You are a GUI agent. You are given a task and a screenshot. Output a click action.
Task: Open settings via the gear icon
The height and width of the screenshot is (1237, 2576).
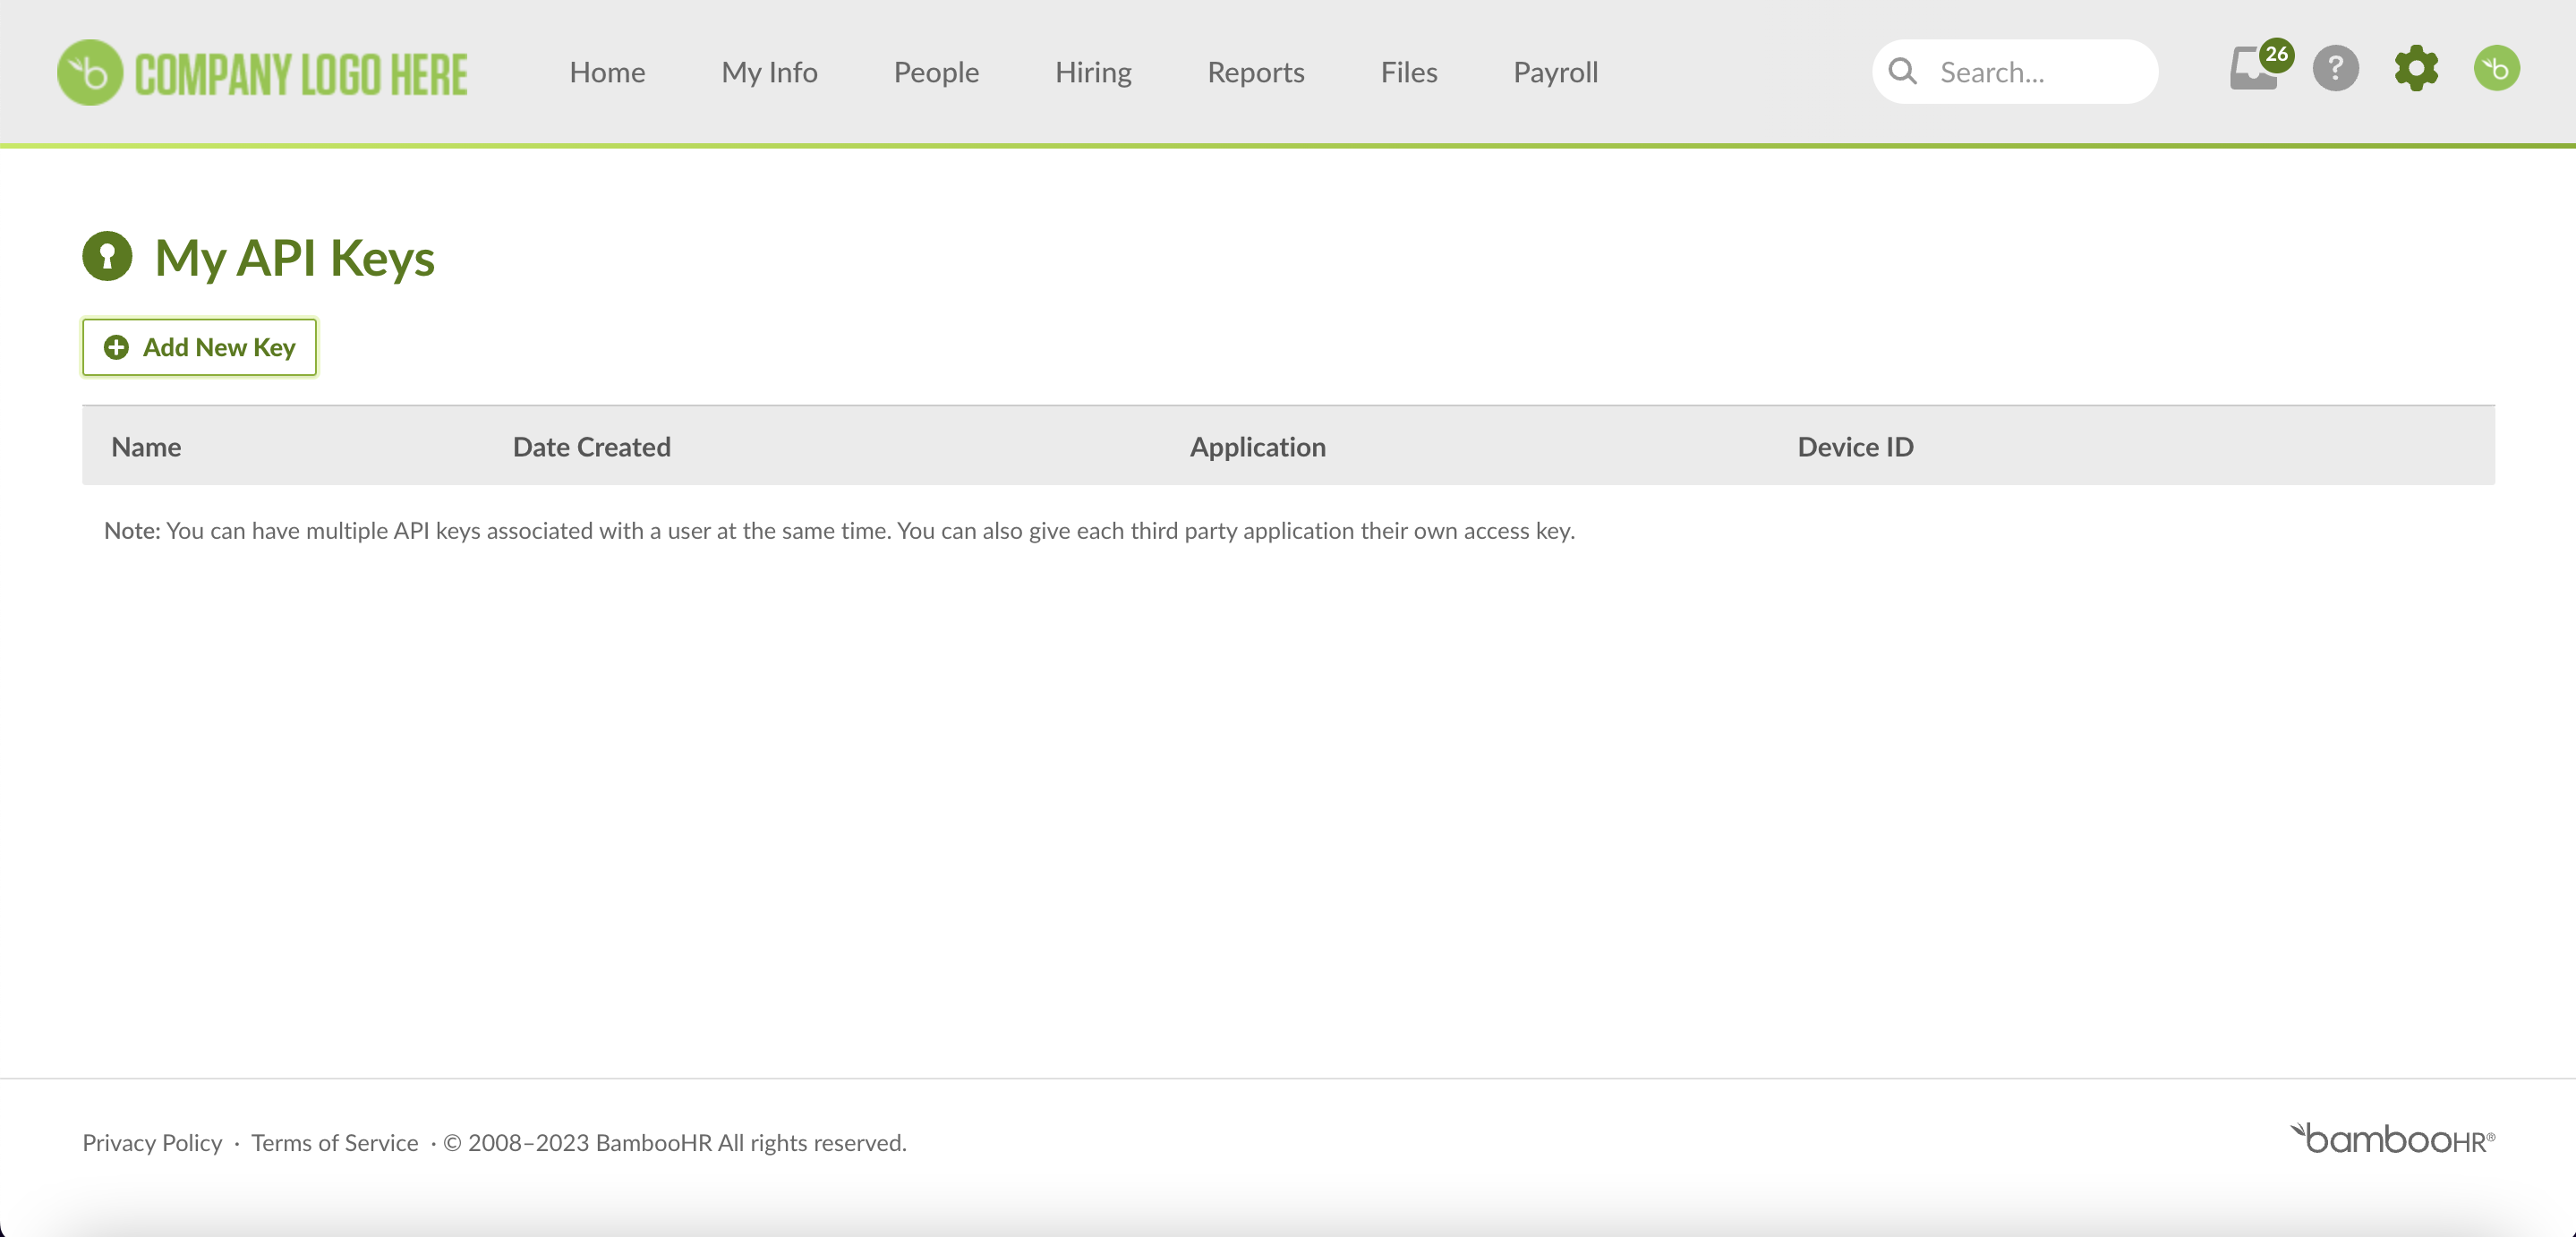point(2416,69)
